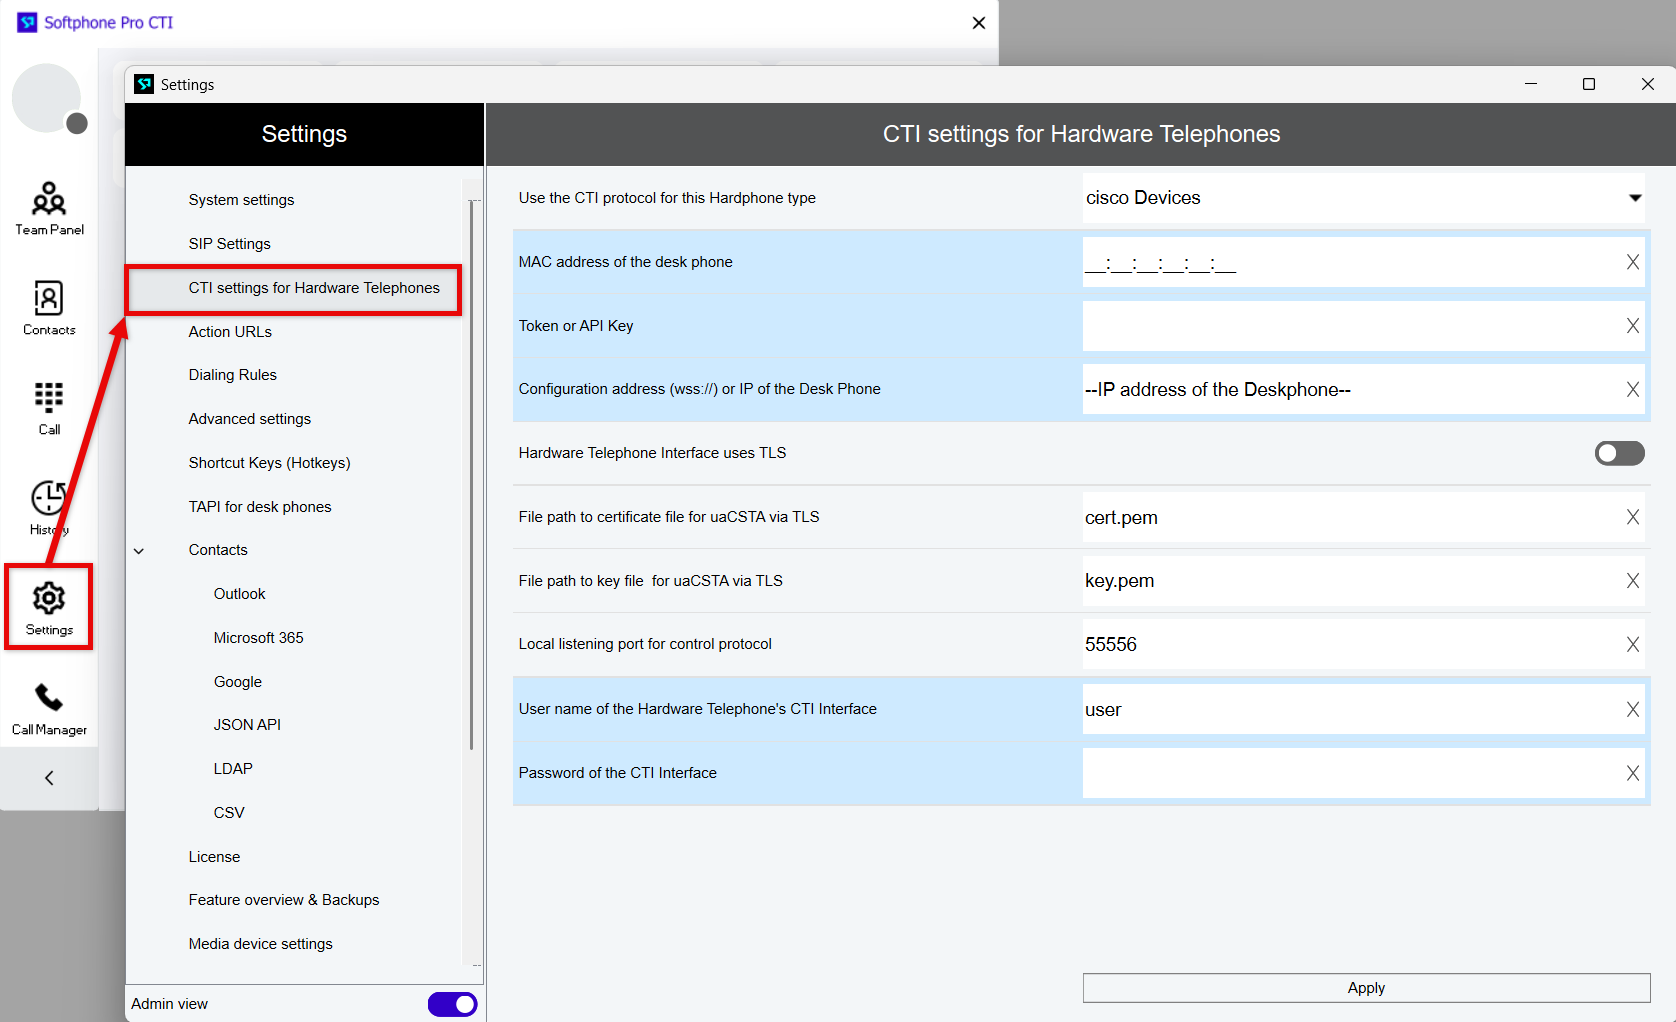Turn off the Admin view toggle

[x=452, y=1004]
